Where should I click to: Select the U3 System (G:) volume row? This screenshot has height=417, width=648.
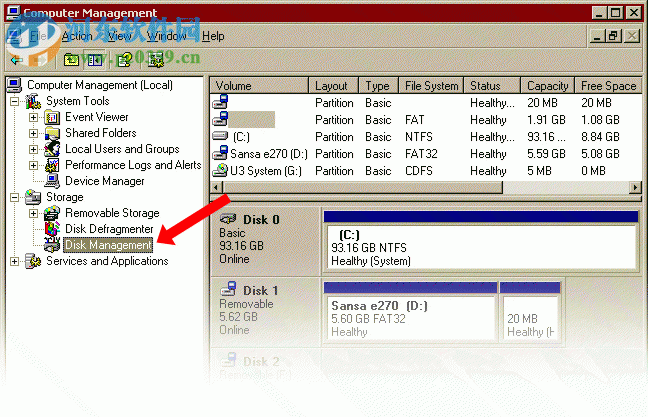pyautogui.click(x=426, y=171)
